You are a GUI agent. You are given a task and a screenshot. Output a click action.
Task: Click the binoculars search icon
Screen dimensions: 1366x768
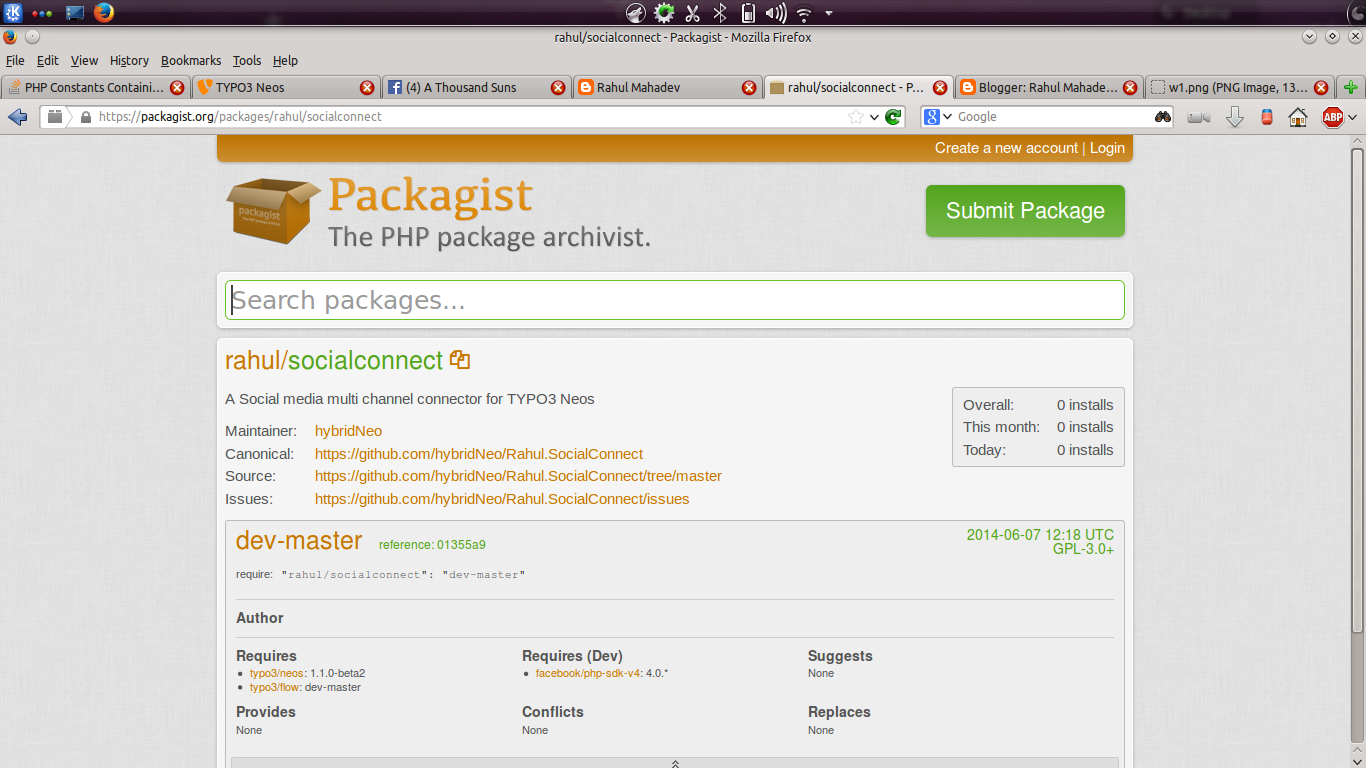tap(1163, 117)
